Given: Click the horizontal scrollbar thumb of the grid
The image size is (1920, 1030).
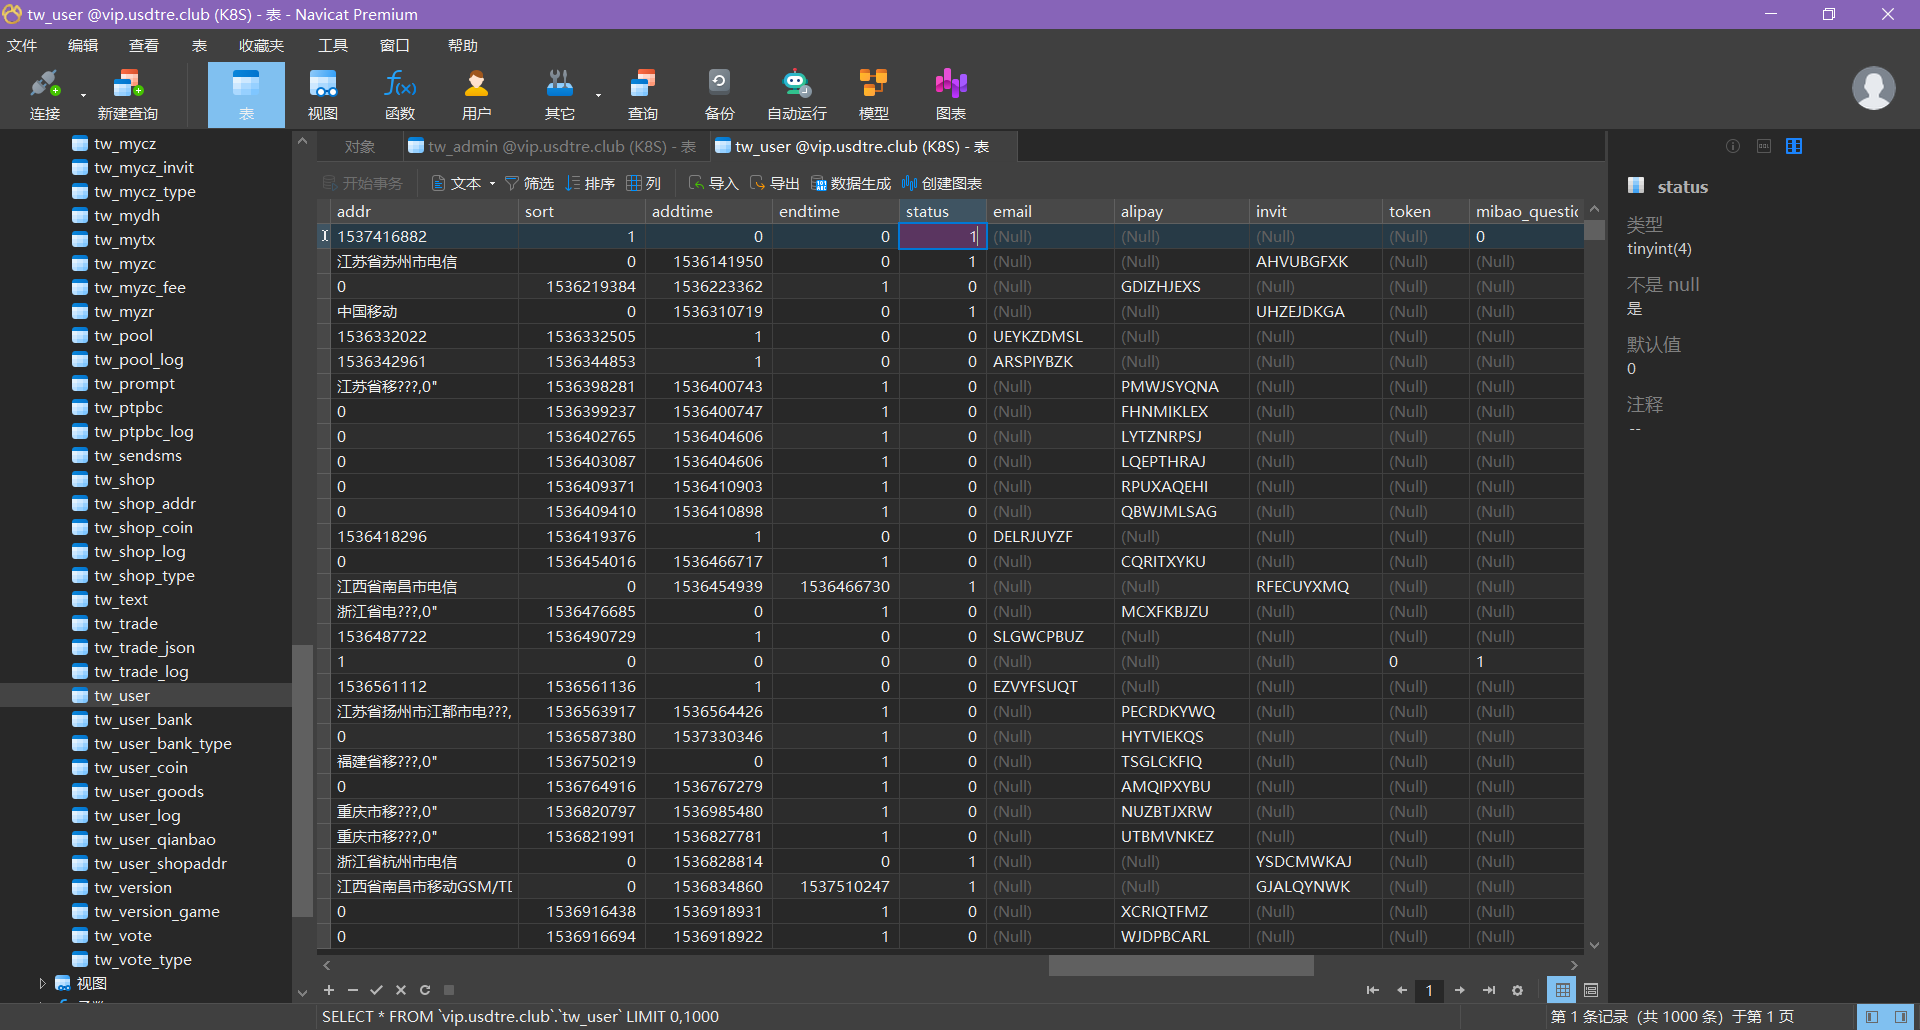Looking at the screenshot, I should pos(1181,965).
